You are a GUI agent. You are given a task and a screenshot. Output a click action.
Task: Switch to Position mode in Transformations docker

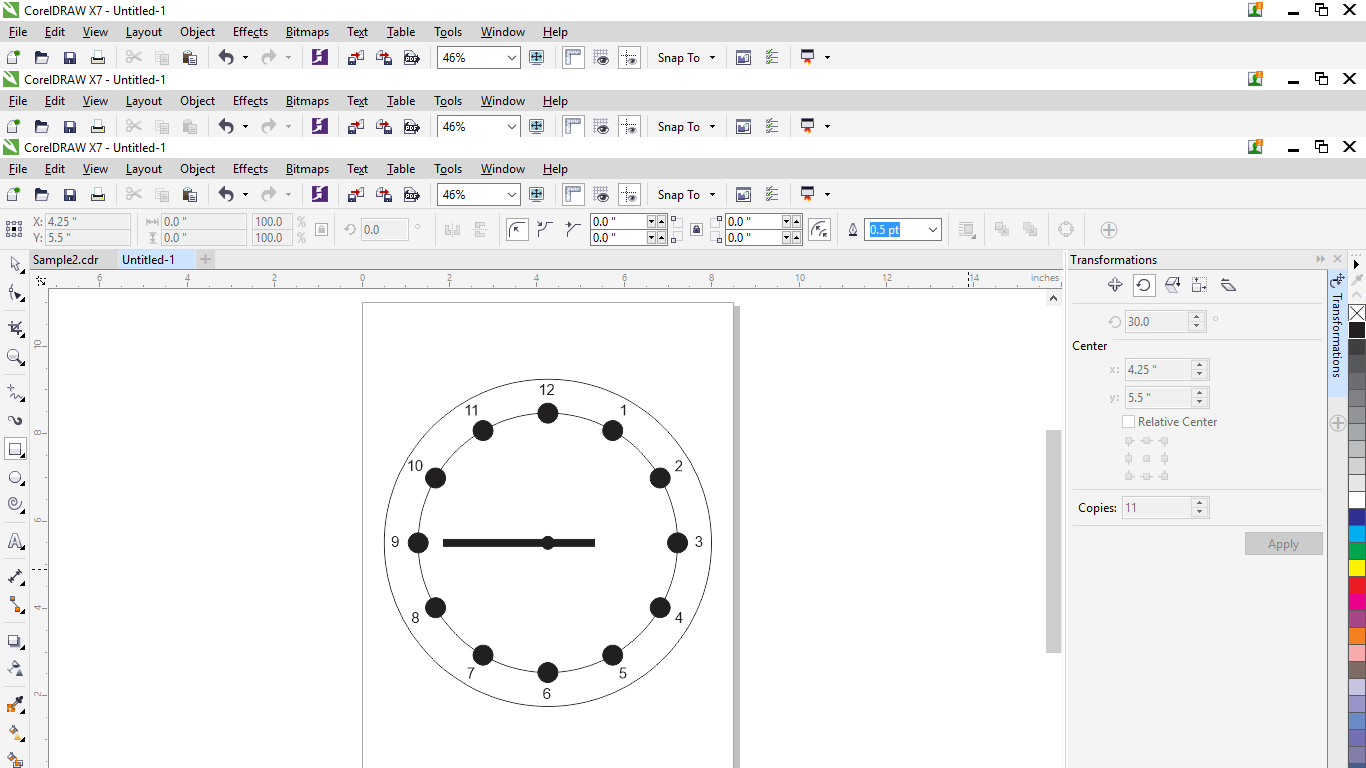click(1115, 285)
